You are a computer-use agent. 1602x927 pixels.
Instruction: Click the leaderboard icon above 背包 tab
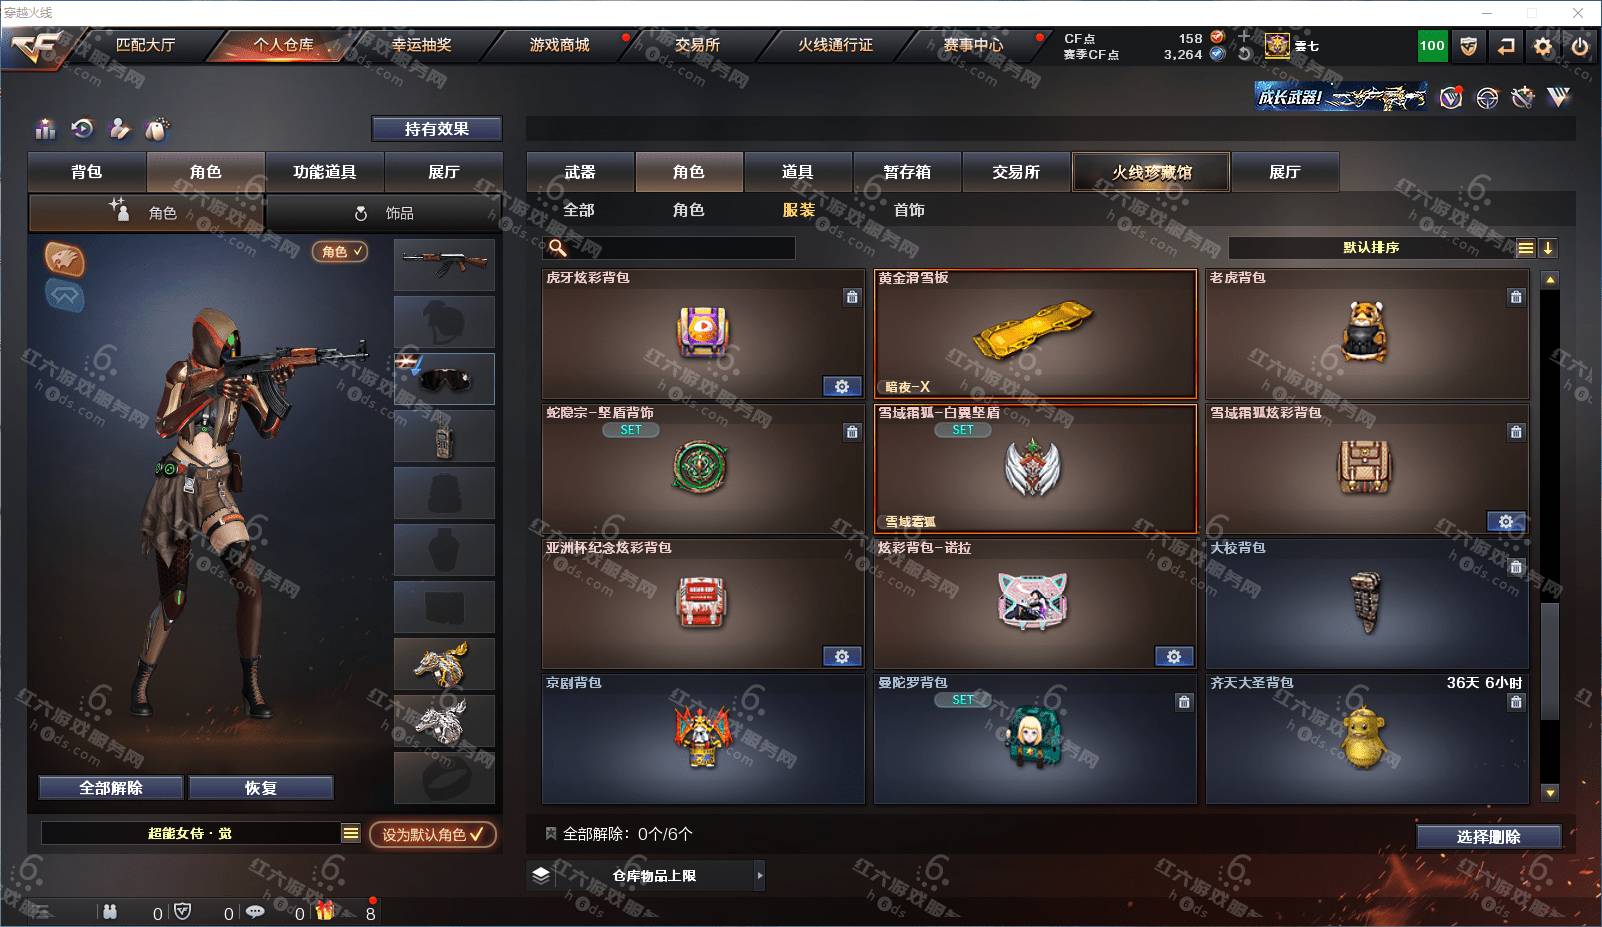click(45, 129)
